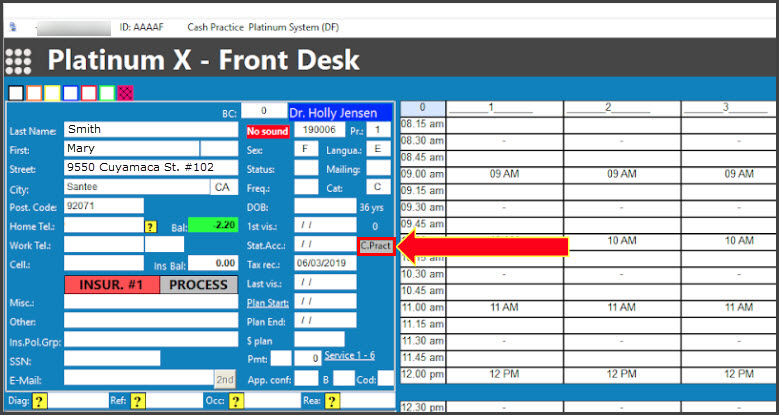Click the BC field showing 0
779x415 pixels.
264,110
